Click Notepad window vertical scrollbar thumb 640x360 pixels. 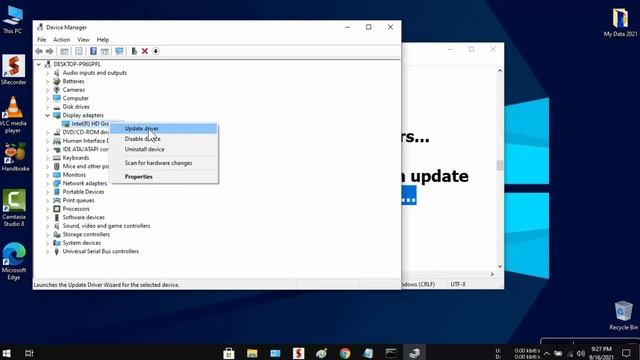click(x=500, y=165)
